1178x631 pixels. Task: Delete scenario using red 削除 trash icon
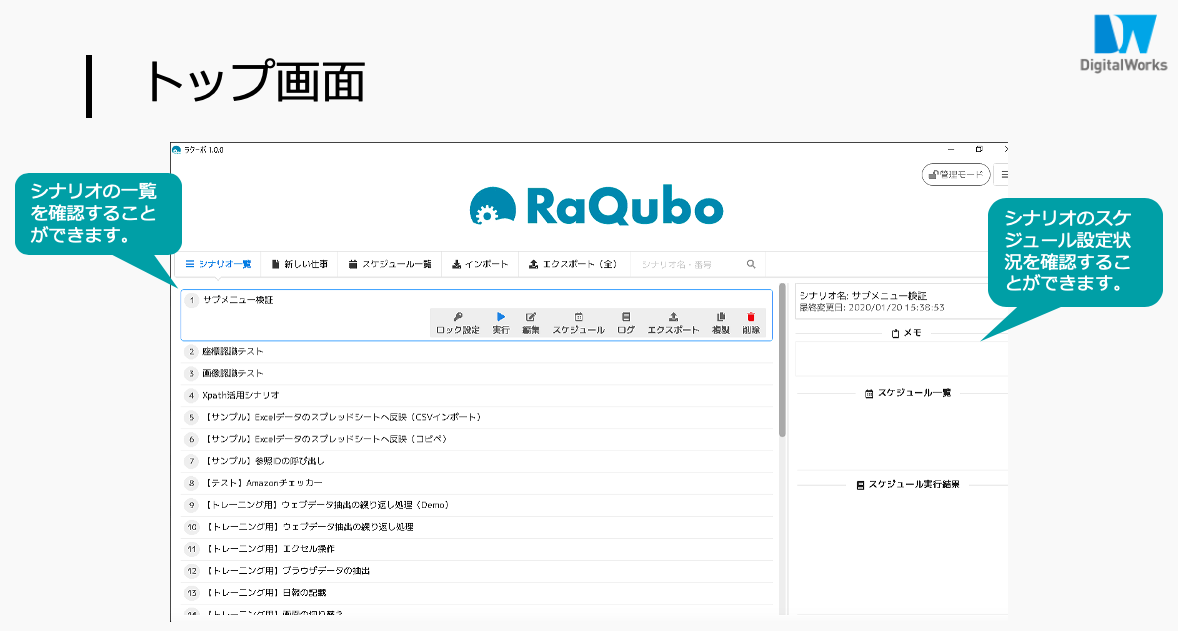751,317
